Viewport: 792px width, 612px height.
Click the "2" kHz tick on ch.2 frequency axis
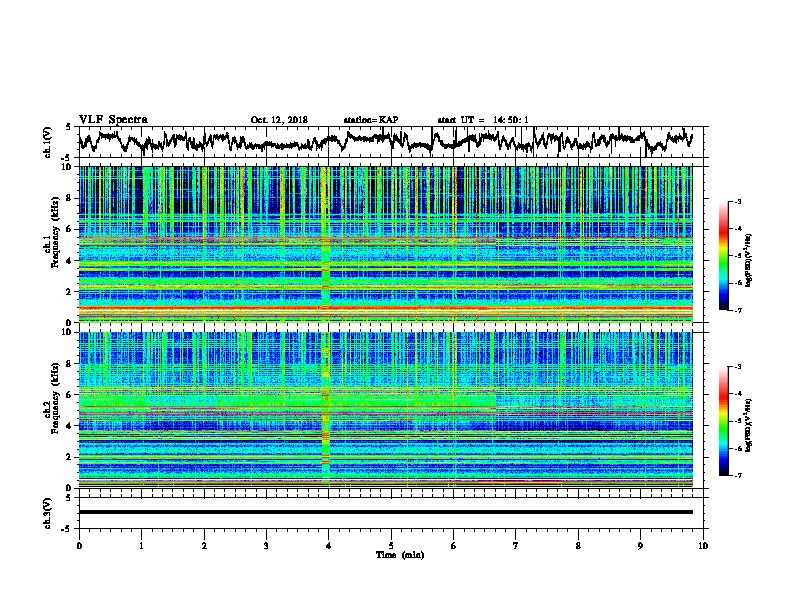71,457
